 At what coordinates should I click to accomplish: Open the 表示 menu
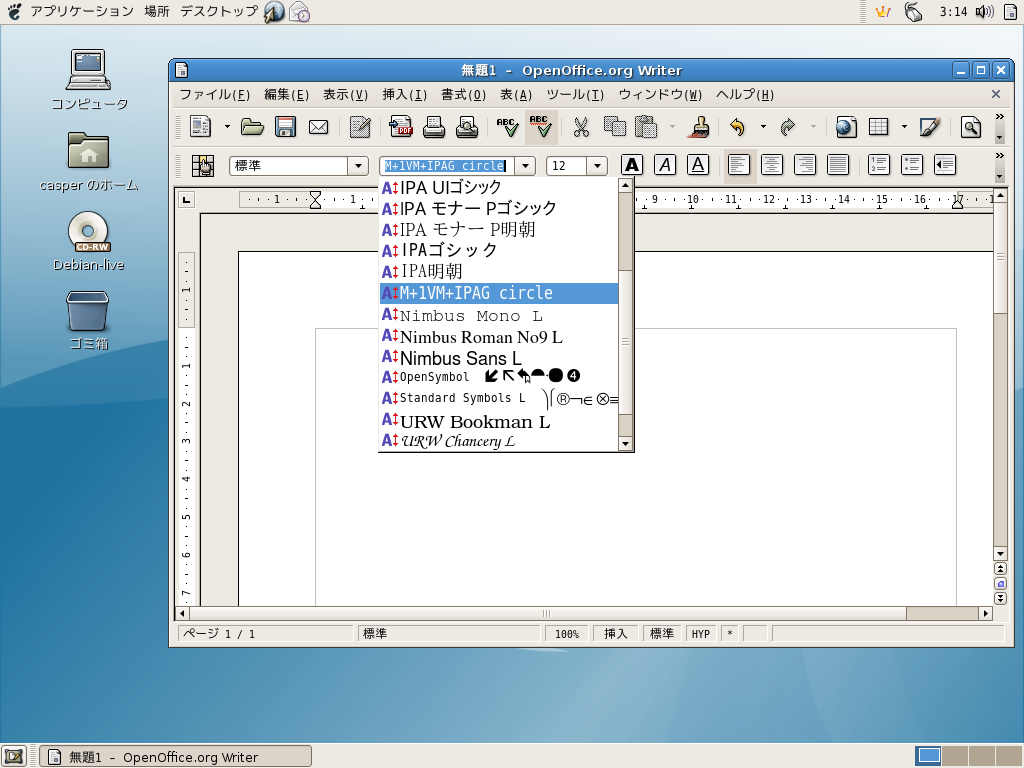(x=345, y=95)
